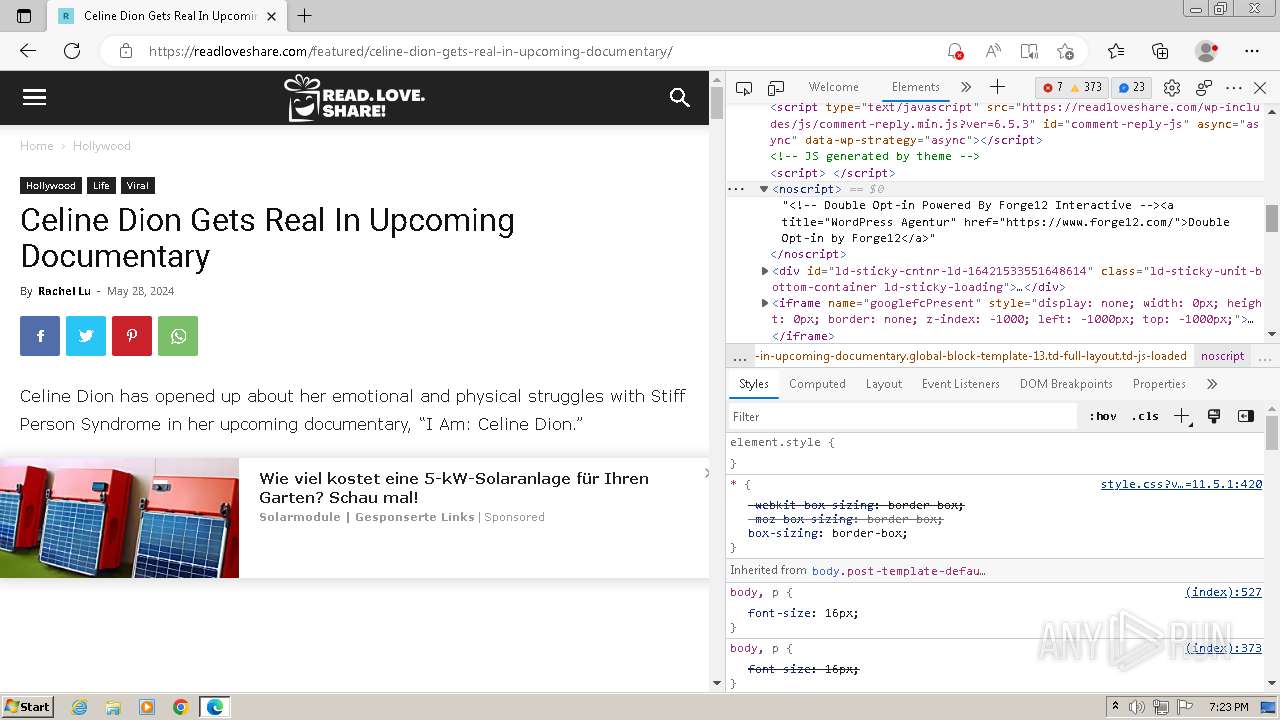Select the noscript breadcrumb item

[x=1222, y=356]
